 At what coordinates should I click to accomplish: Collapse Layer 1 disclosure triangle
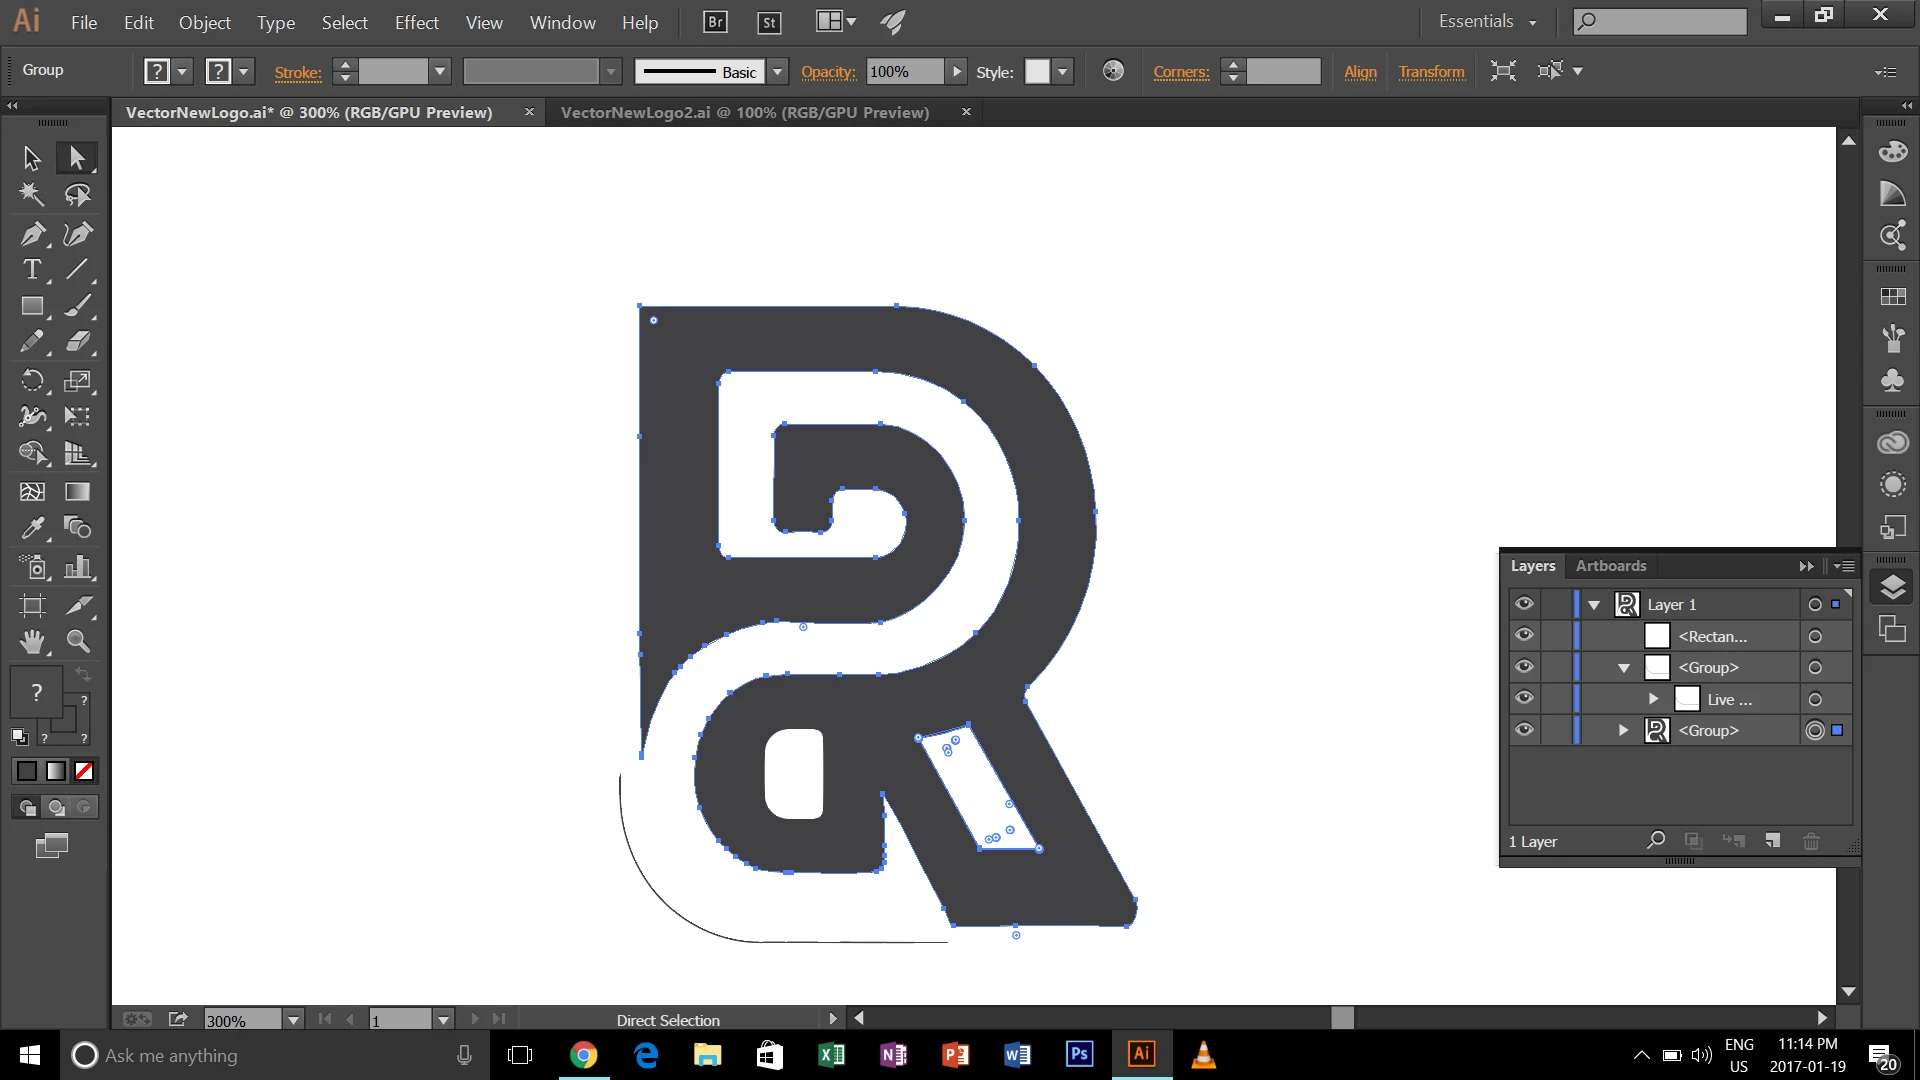coord(1594,605)
